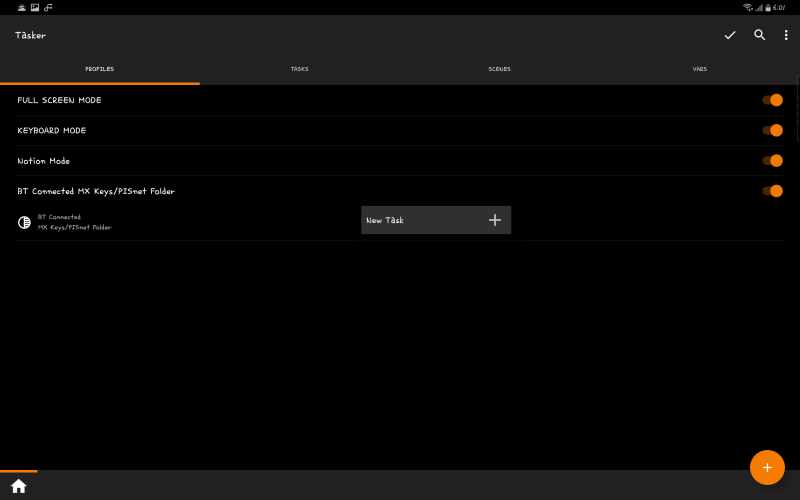
Task: Toggle BT Connected MX Keys profile switch
Action: (x=772, y=191)
